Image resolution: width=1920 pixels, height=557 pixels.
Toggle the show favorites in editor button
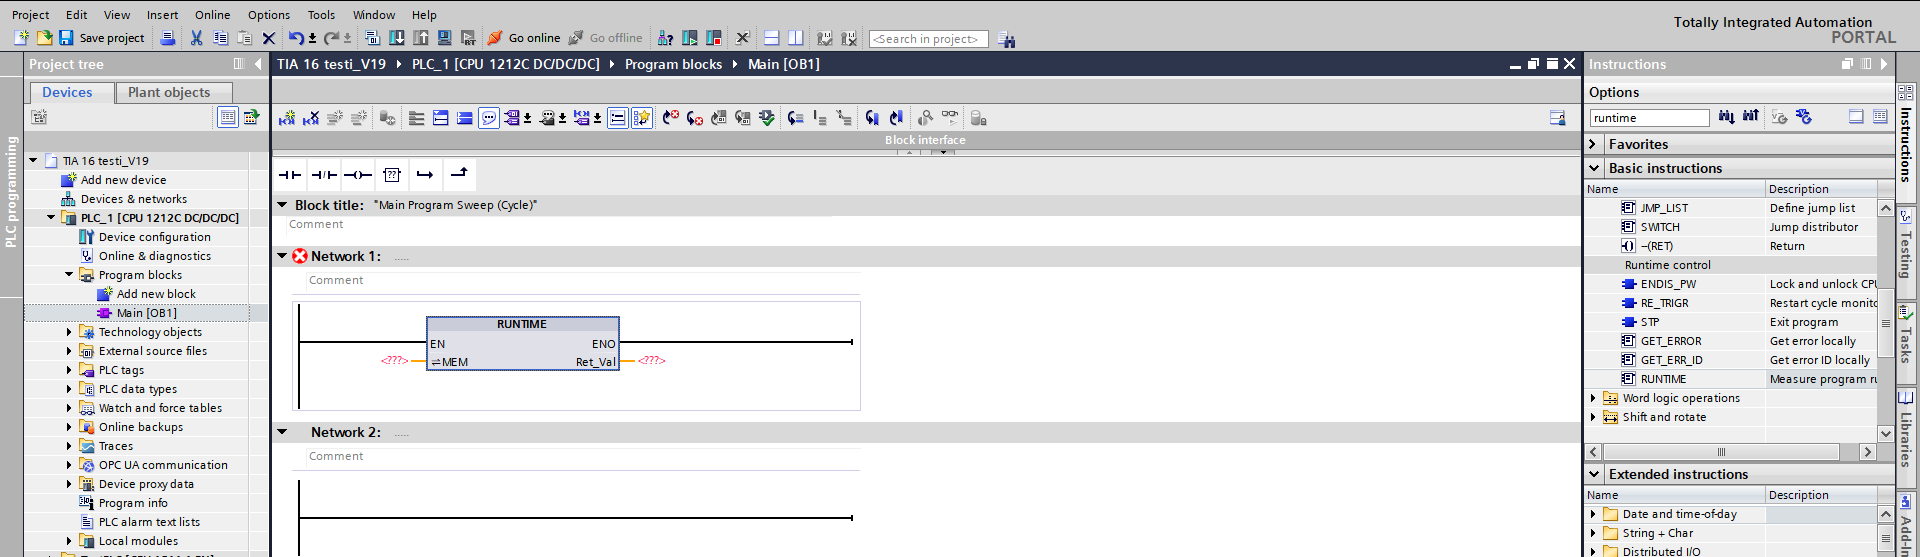point(642,118)
